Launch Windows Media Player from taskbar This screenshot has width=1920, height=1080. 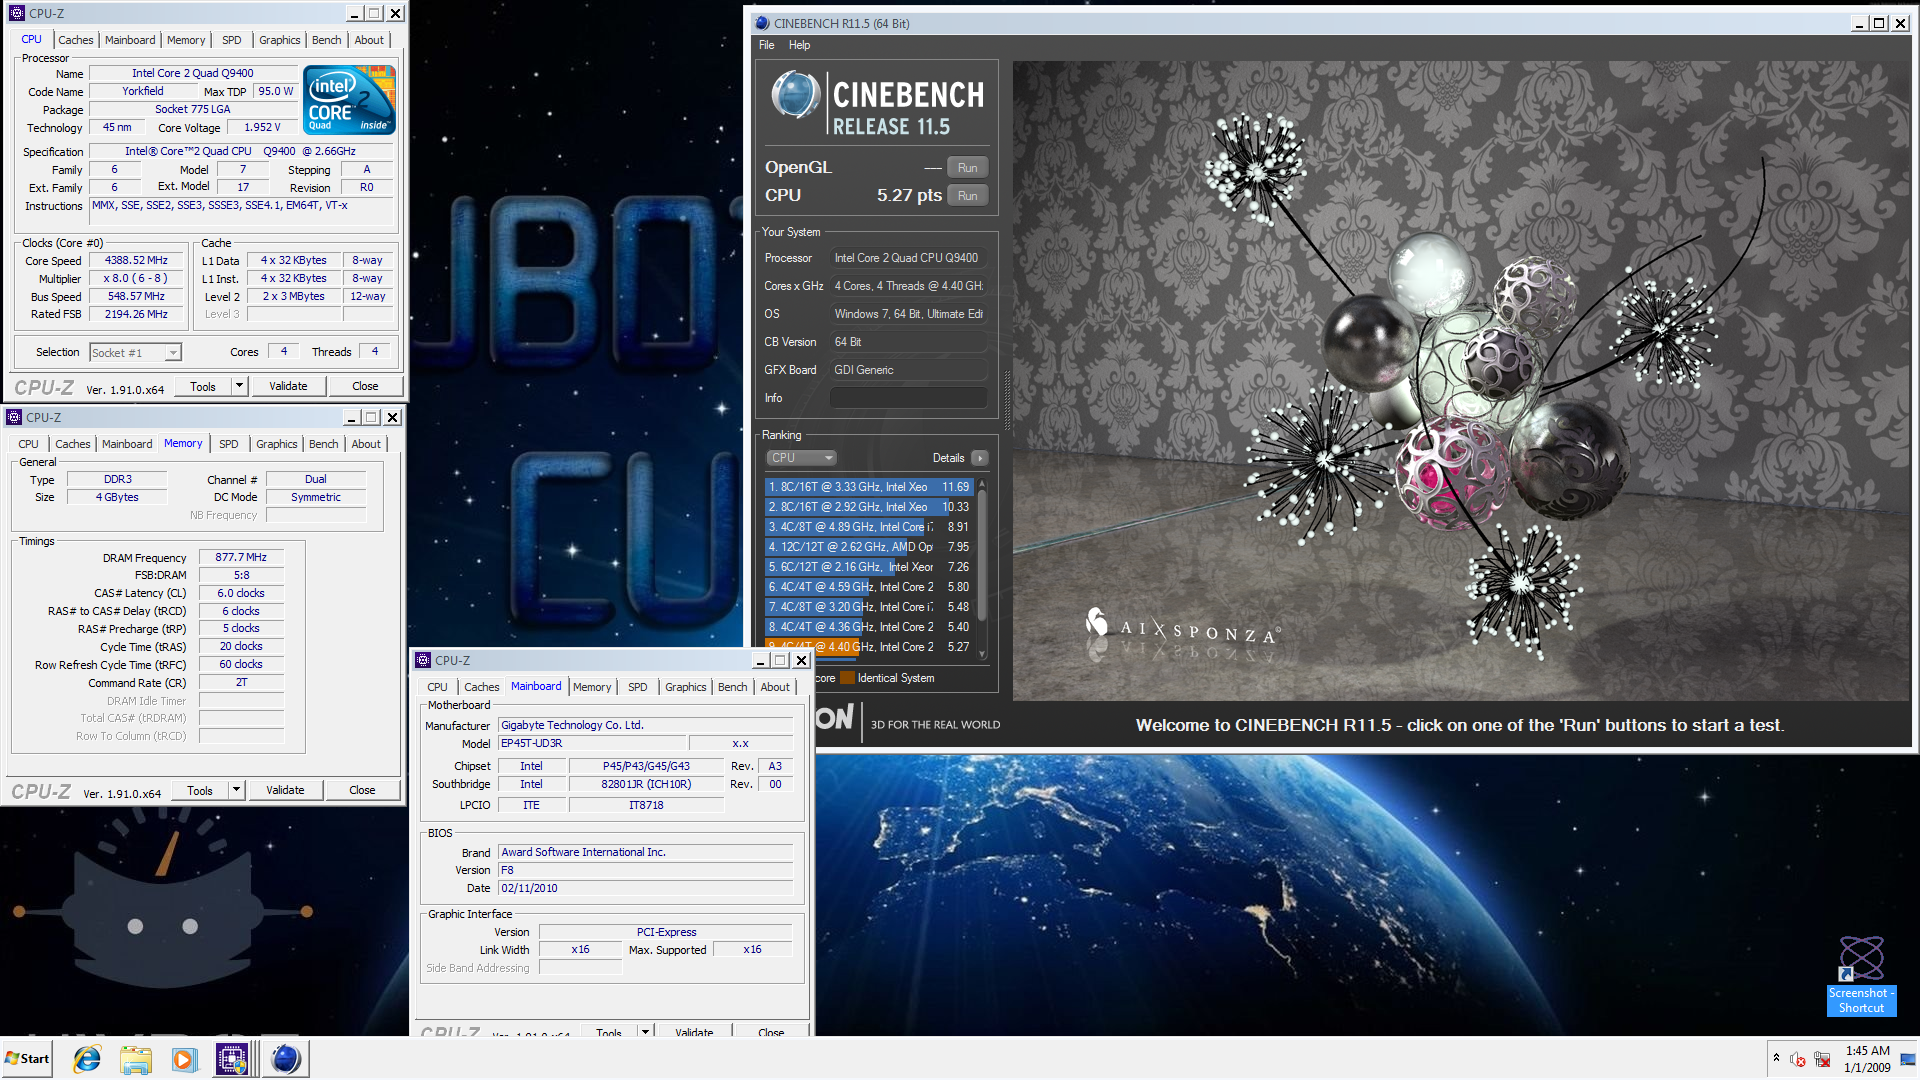(184, 1059)
